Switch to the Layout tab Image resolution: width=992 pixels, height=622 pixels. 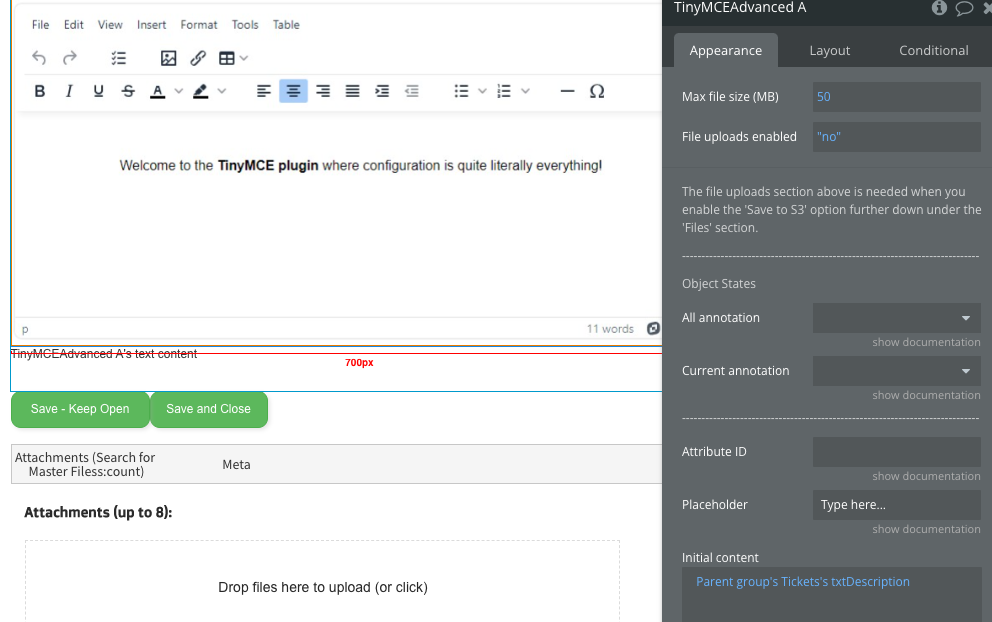(x=830, y=49)
